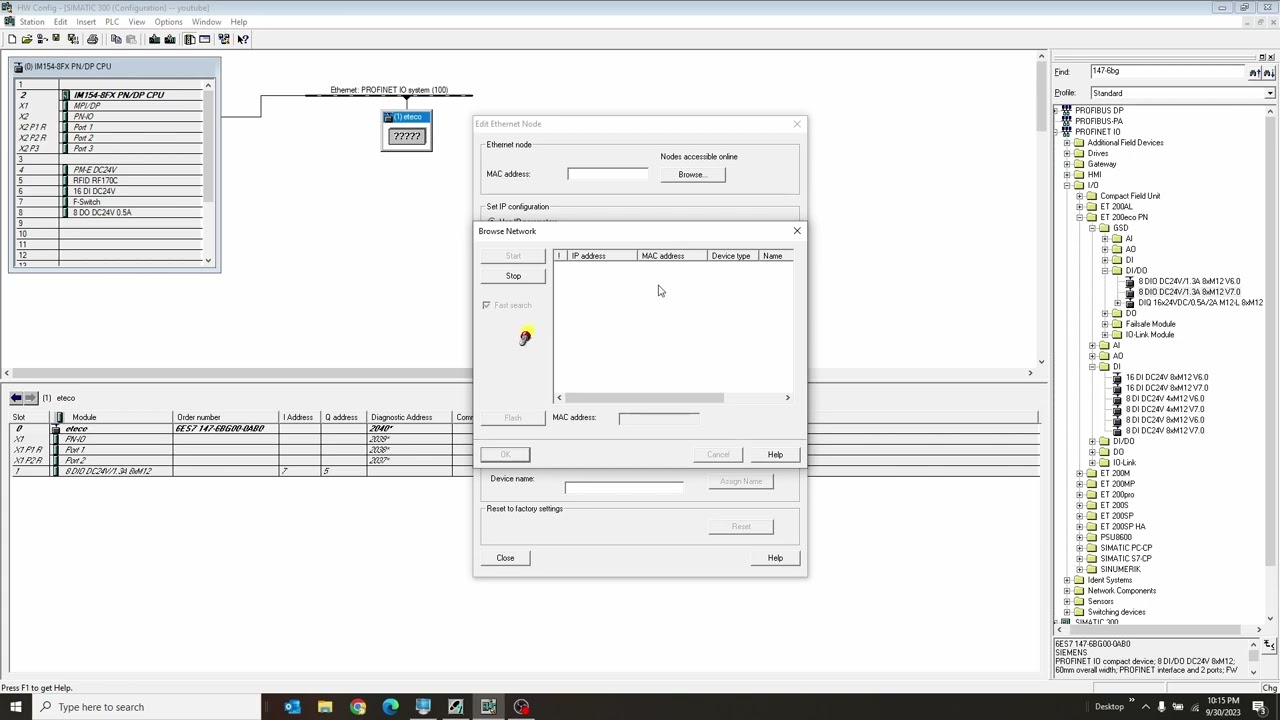Click the context Help arrow icon
Screen dimensions: 1280x720
point(243,39)
